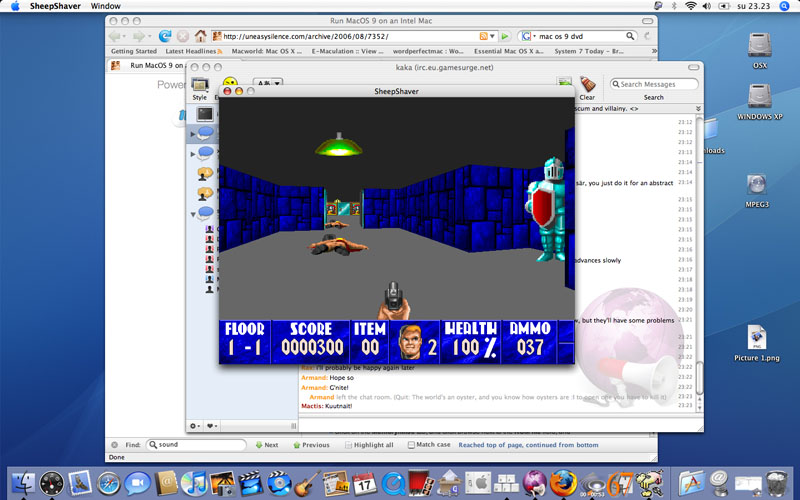This screenshot has height=500, width=800.
Task: Open QuickTime Player from the Dock
Action: click(x=393, y=483)
